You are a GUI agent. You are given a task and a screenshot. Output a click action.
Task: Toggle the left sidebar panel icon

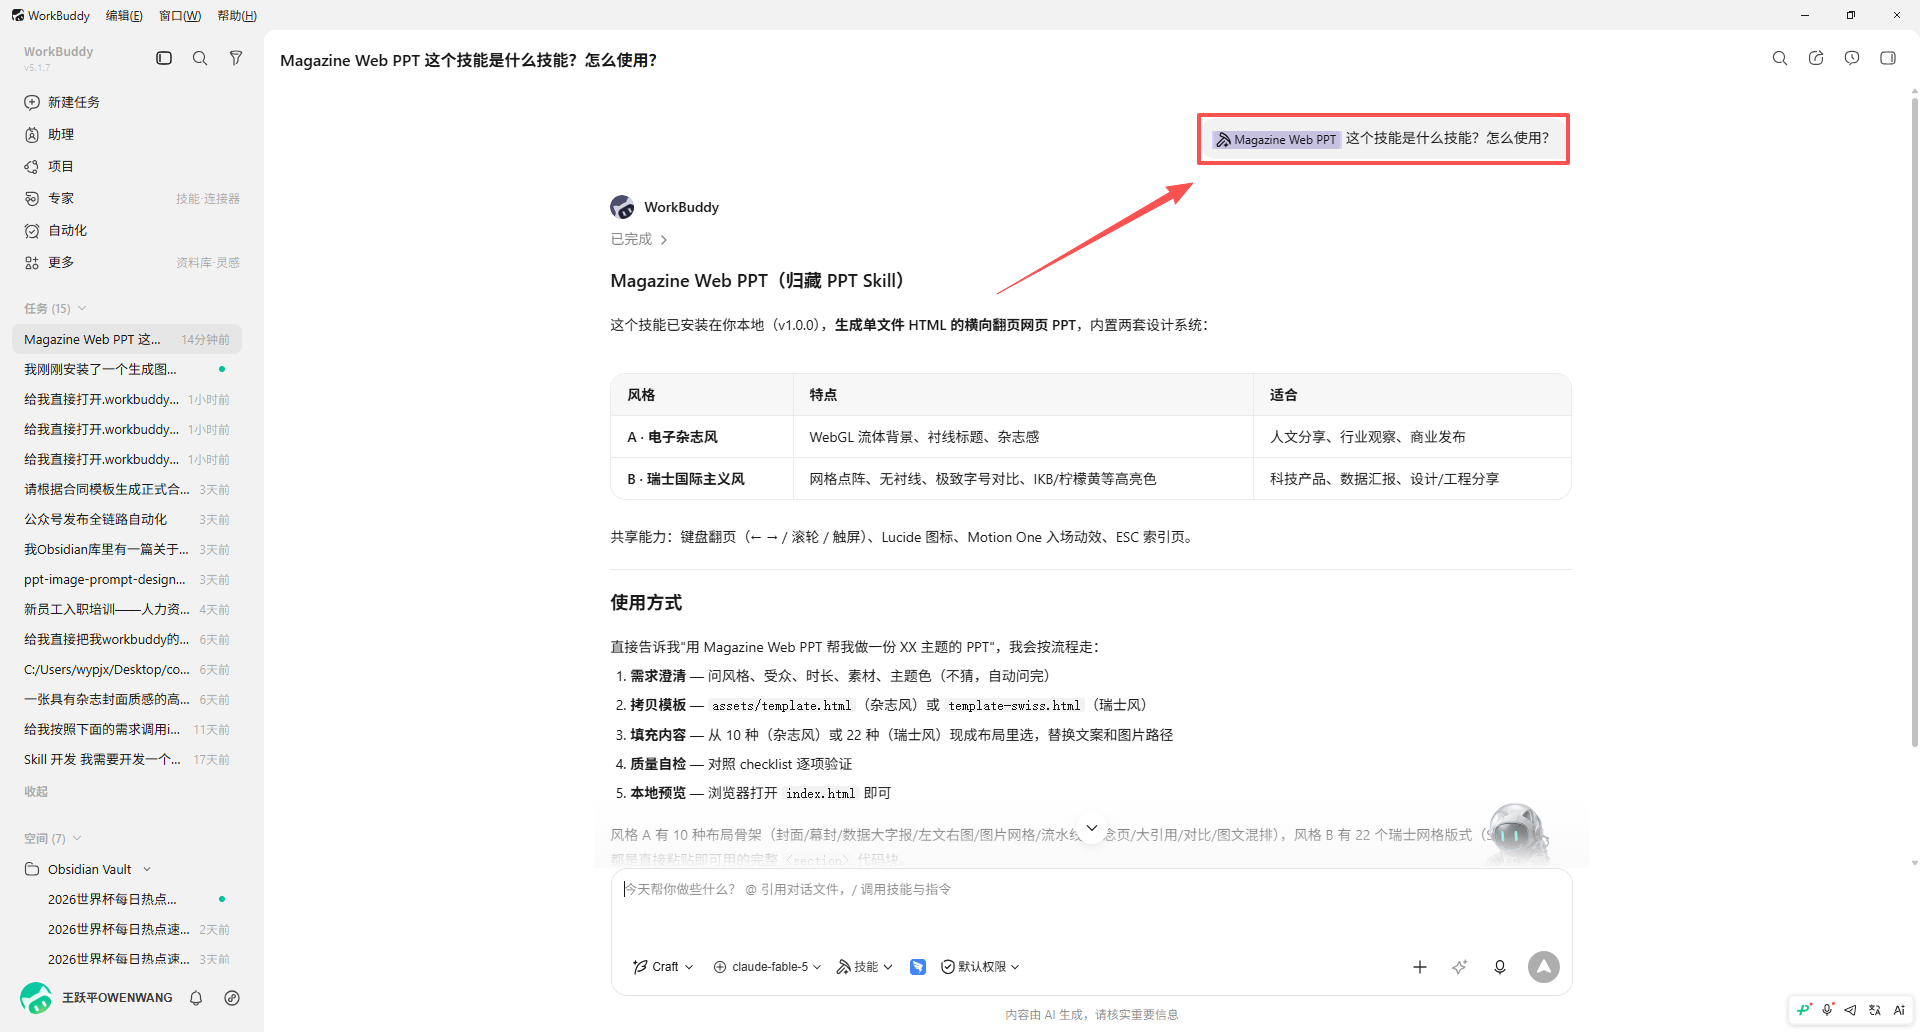164,58
